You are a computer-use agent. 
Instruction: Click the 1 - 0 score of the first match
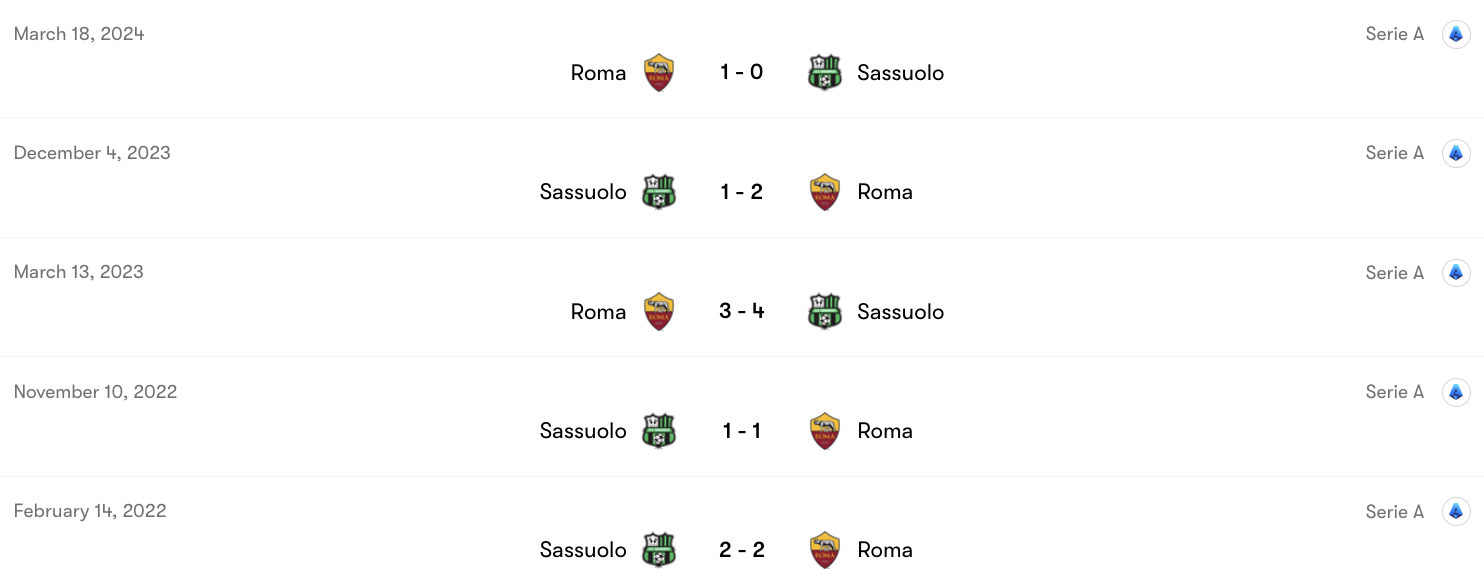[x=742, y=72]
